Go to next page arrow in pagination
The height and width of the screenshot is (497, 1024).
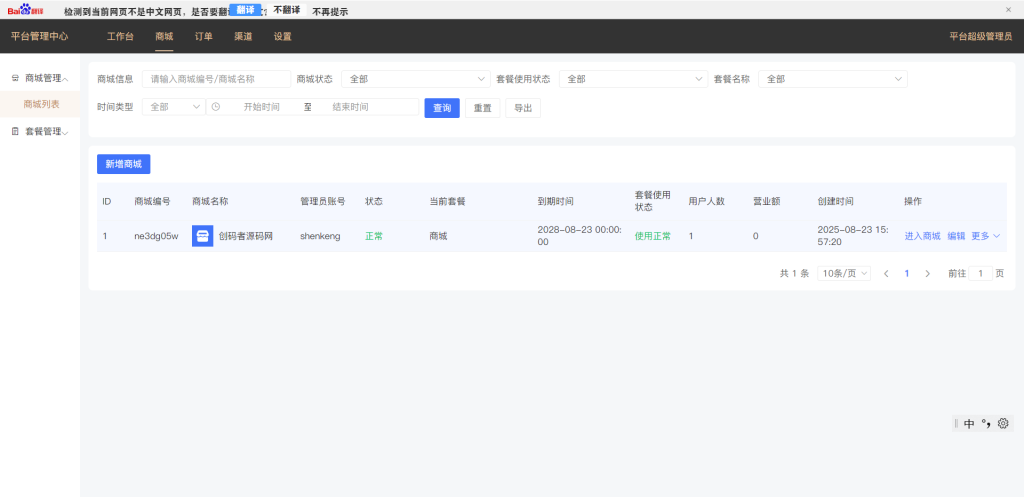coord(927,273)
